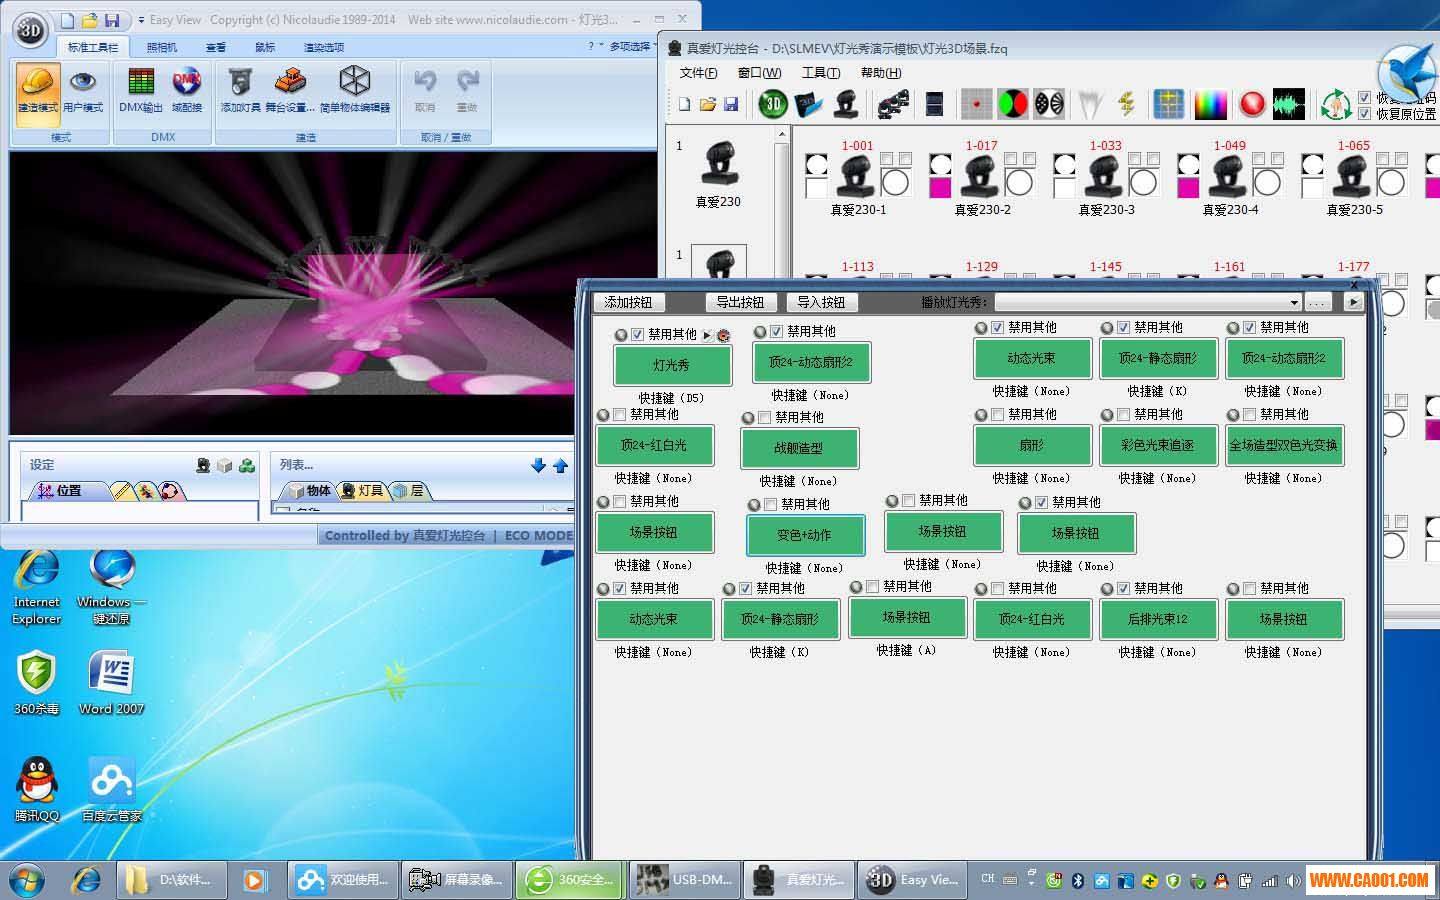
Task: Open DMX输出 level meter icon
Action: 141,88
